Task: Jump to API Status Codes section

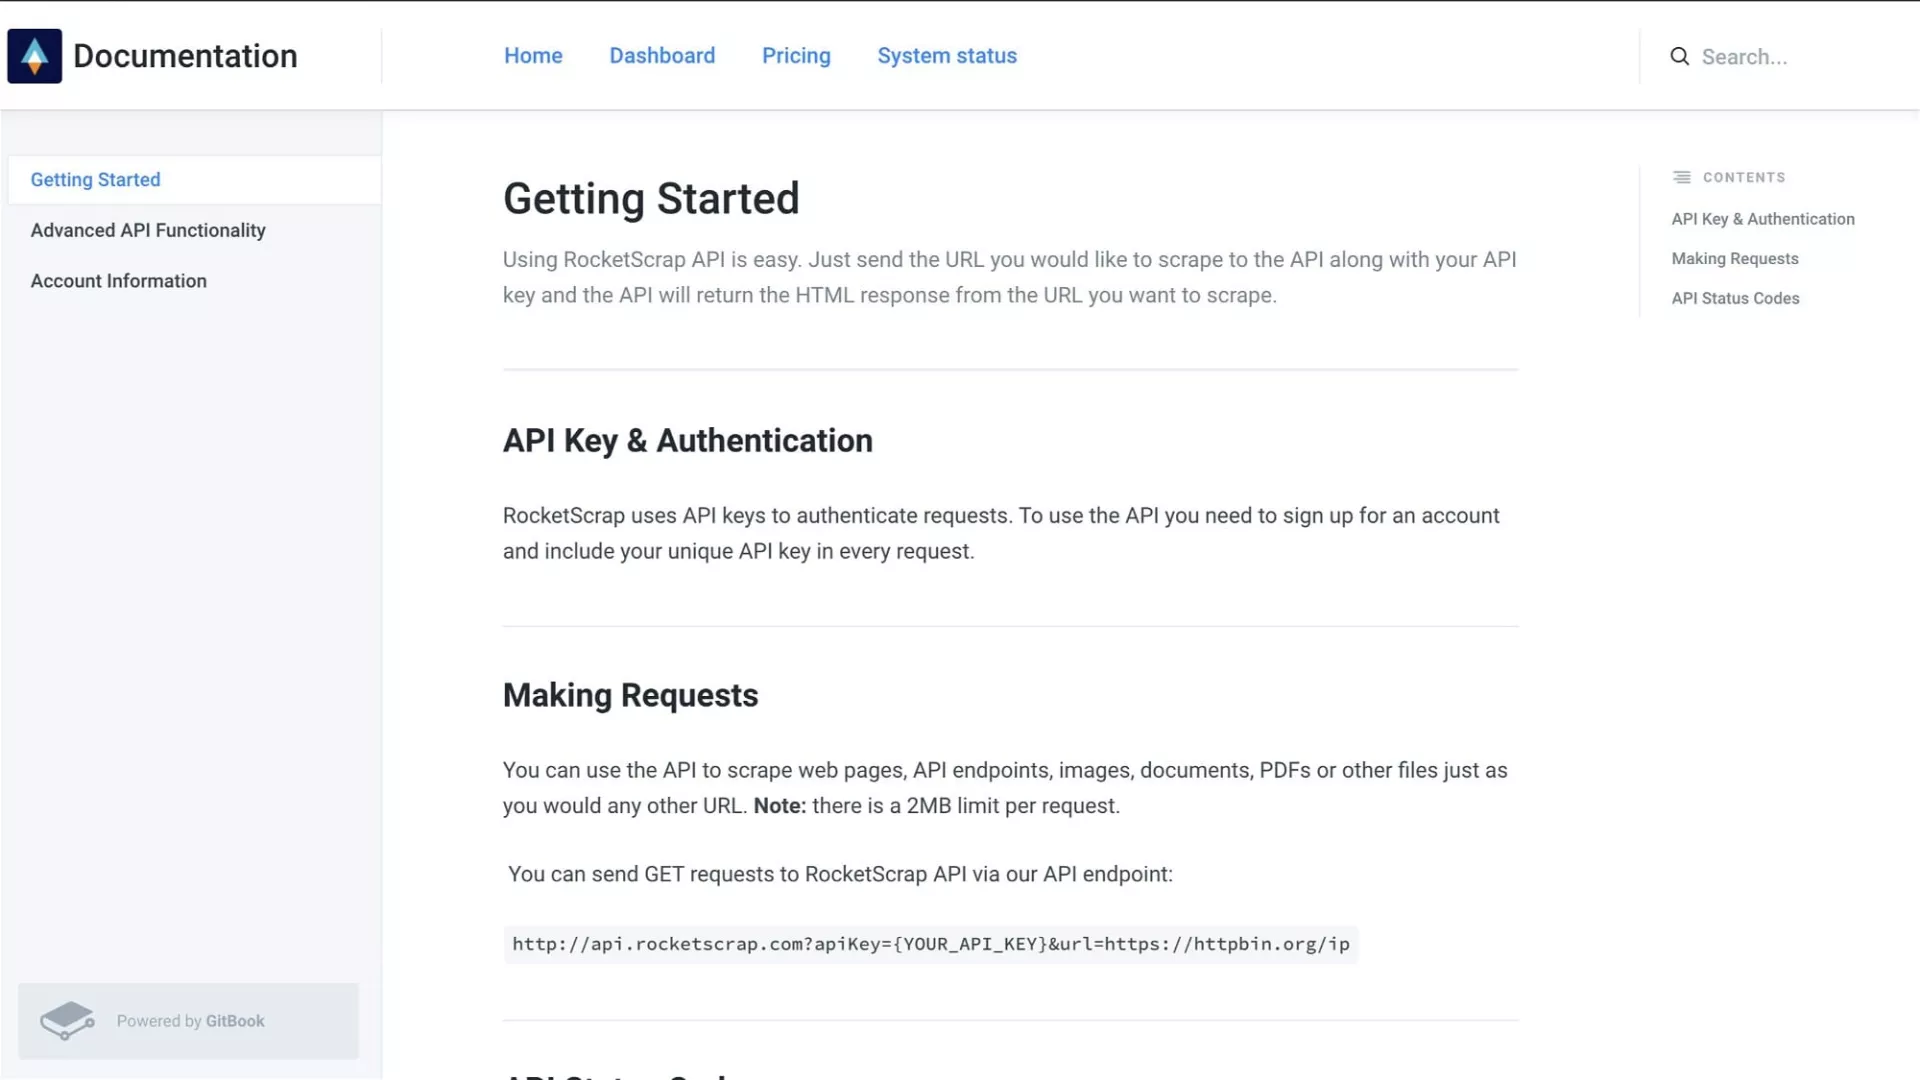Action: [1735, 298]
